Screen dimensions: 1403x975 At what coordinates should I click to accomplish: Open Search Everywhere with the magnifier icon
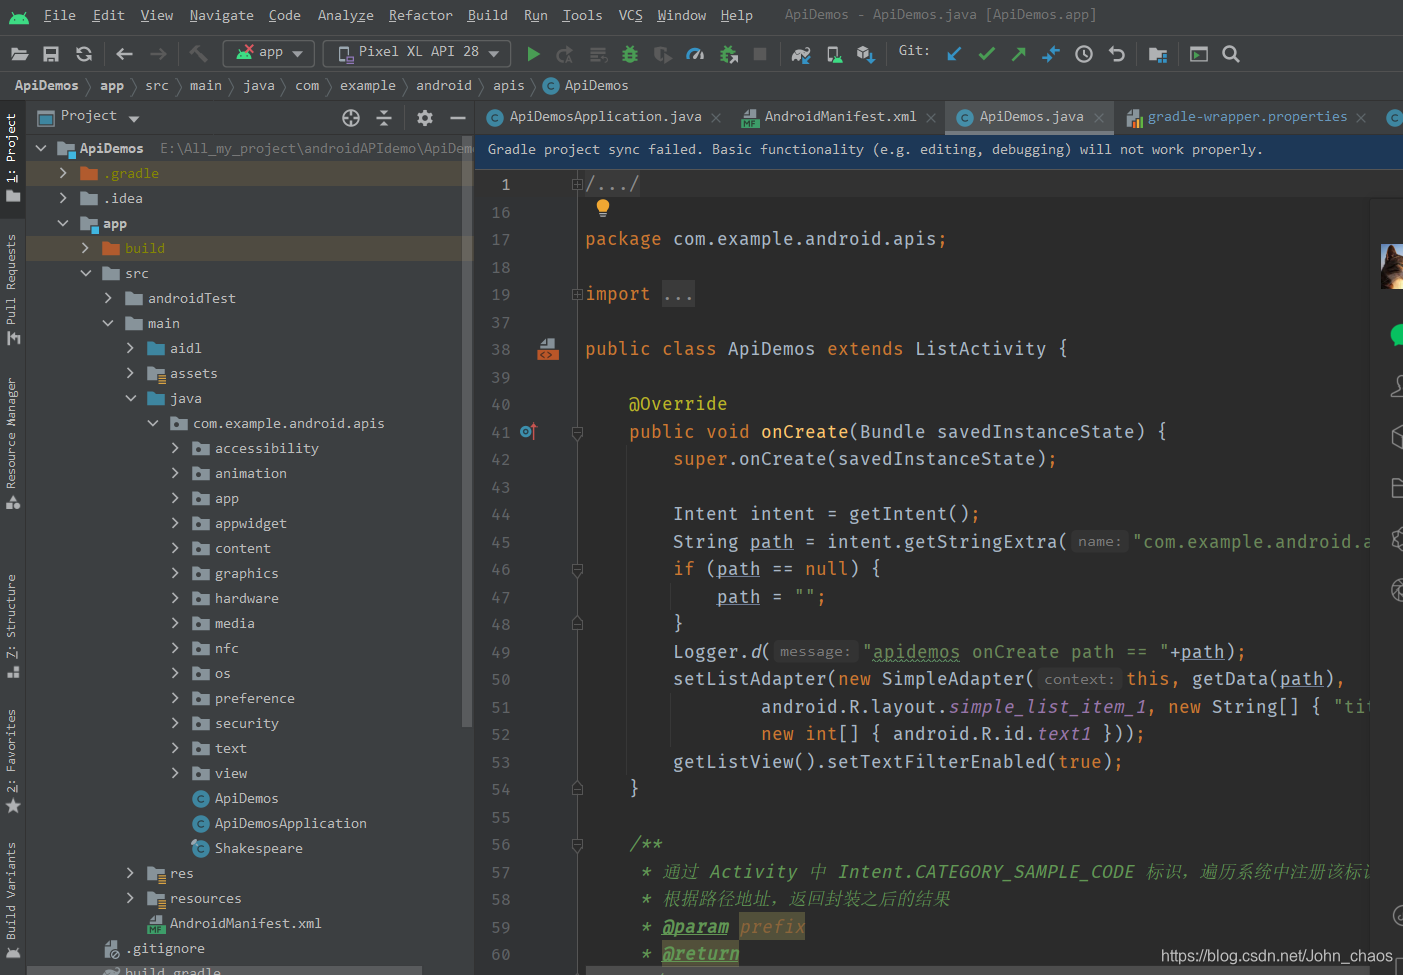coord(1231,54)
